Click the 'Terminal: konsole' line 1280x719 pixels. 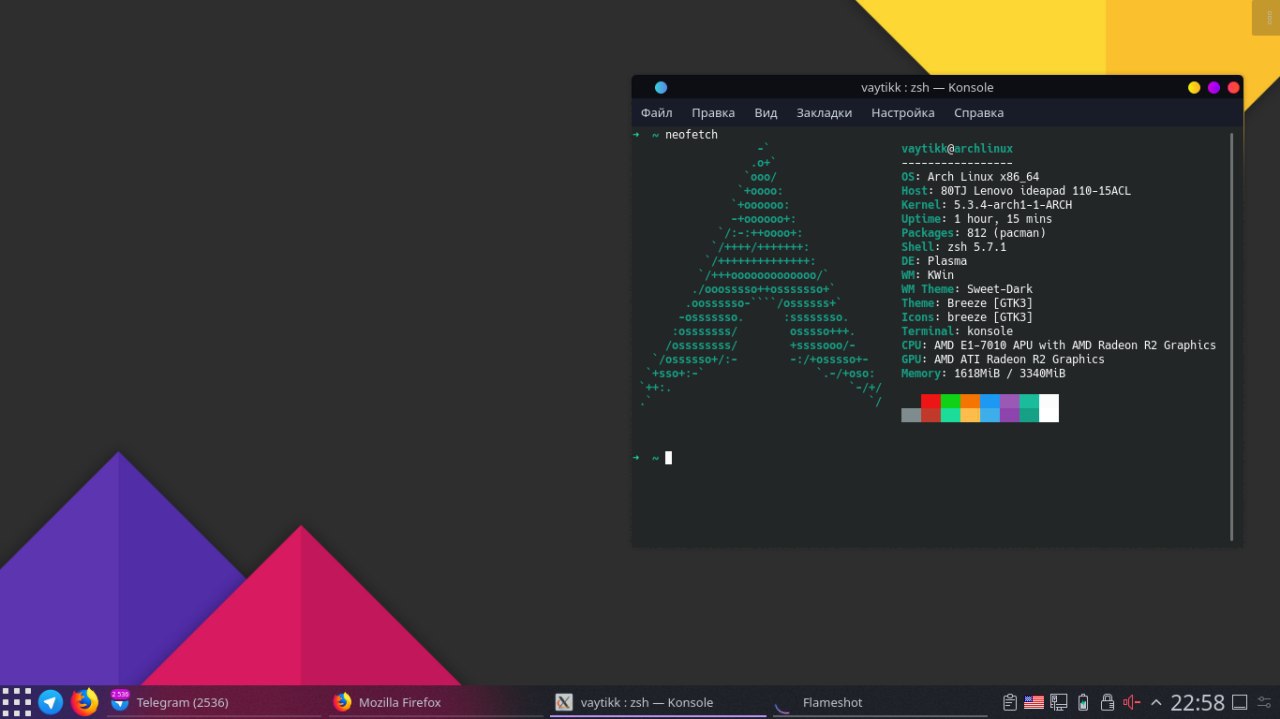pyautogui.click(x=957, y=331)
